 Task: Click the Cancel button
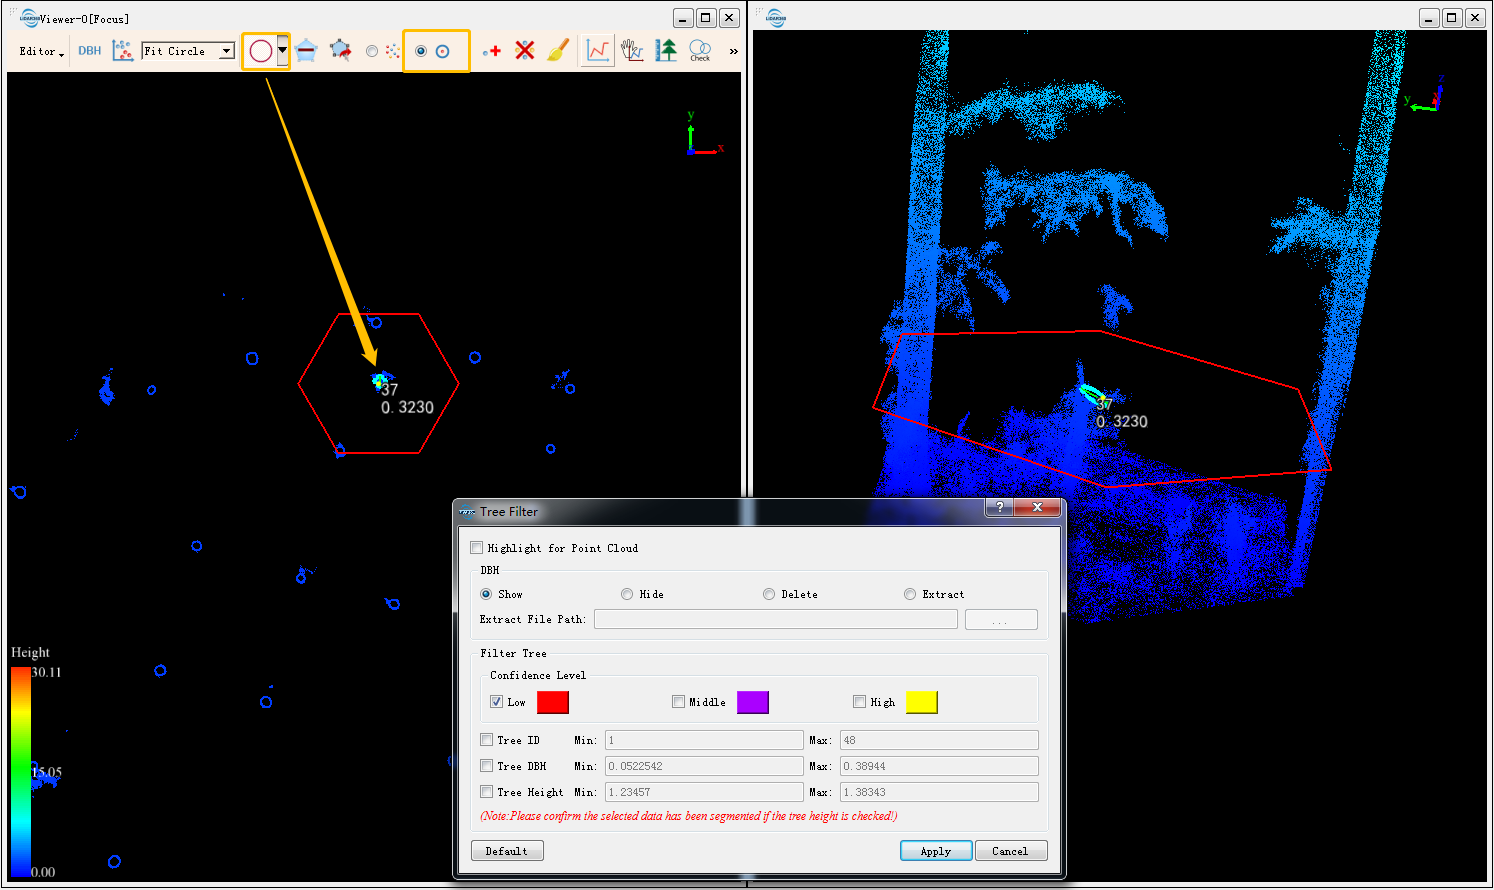click(1011, 851)
